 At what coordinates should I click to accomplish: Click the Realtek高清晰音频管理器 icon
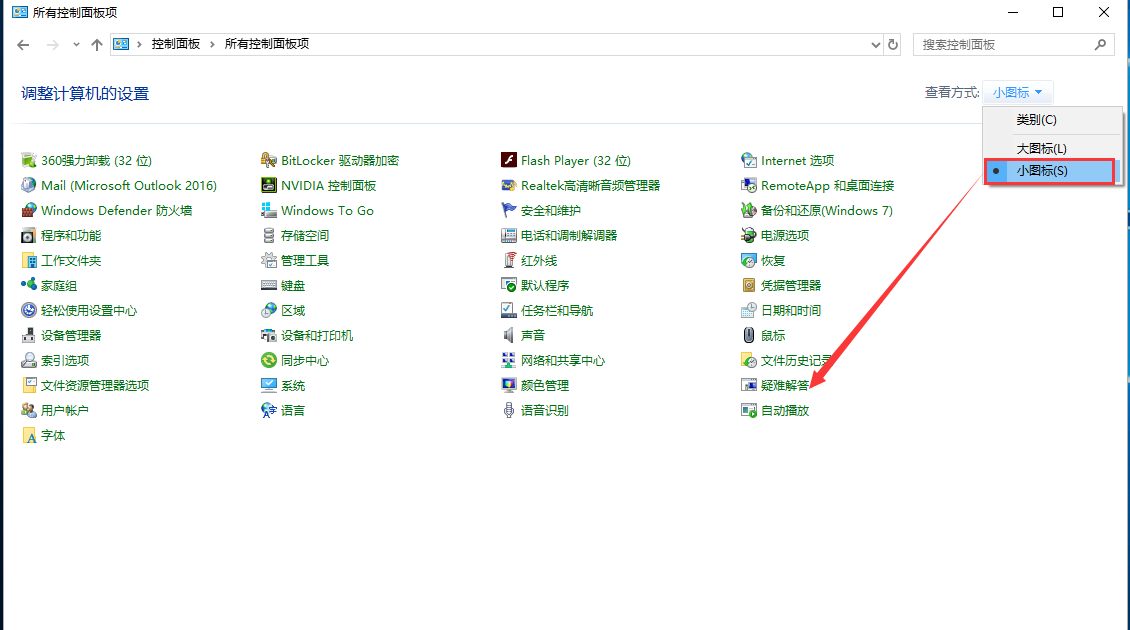(x=509, y=185)
